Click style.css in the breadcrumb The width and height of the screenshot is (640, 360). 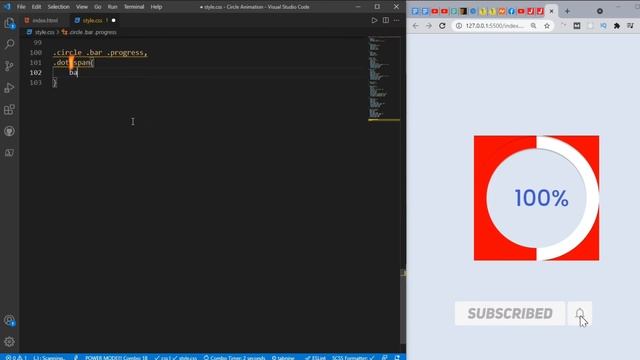coord(44,32)
